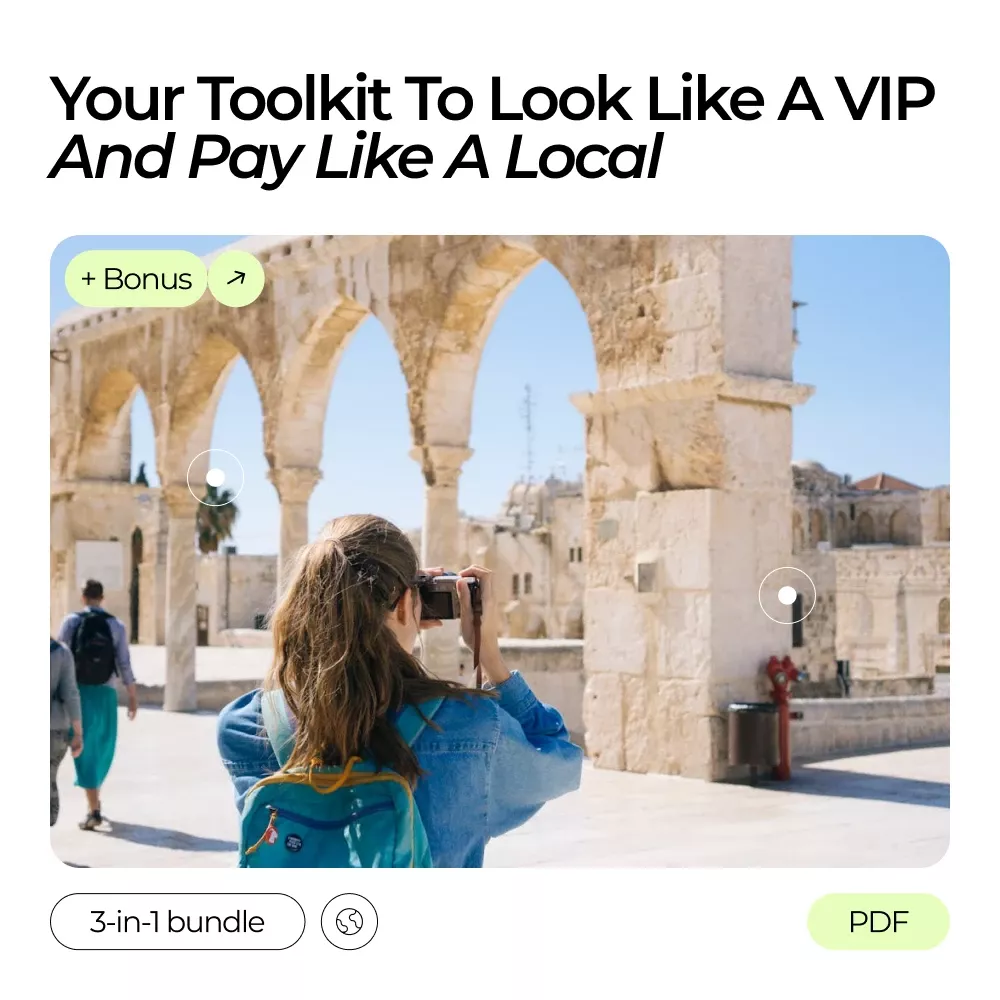Click the antenna tower seen through the arch
This screenshot has width=1000, height=1000.
pos(527,429)
